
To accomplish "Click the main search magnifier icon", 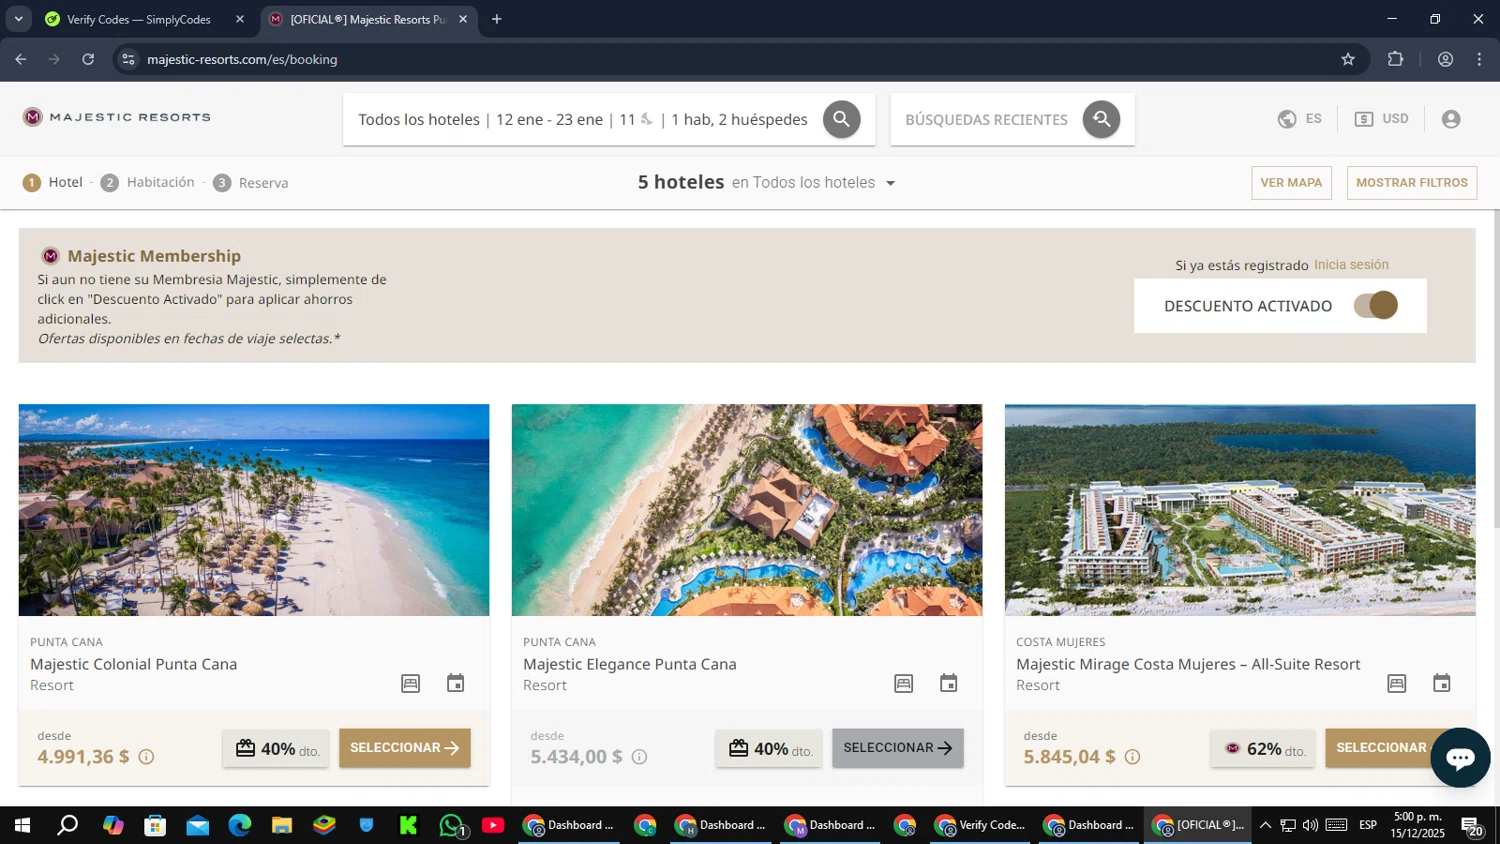I will tap(841, 119).
